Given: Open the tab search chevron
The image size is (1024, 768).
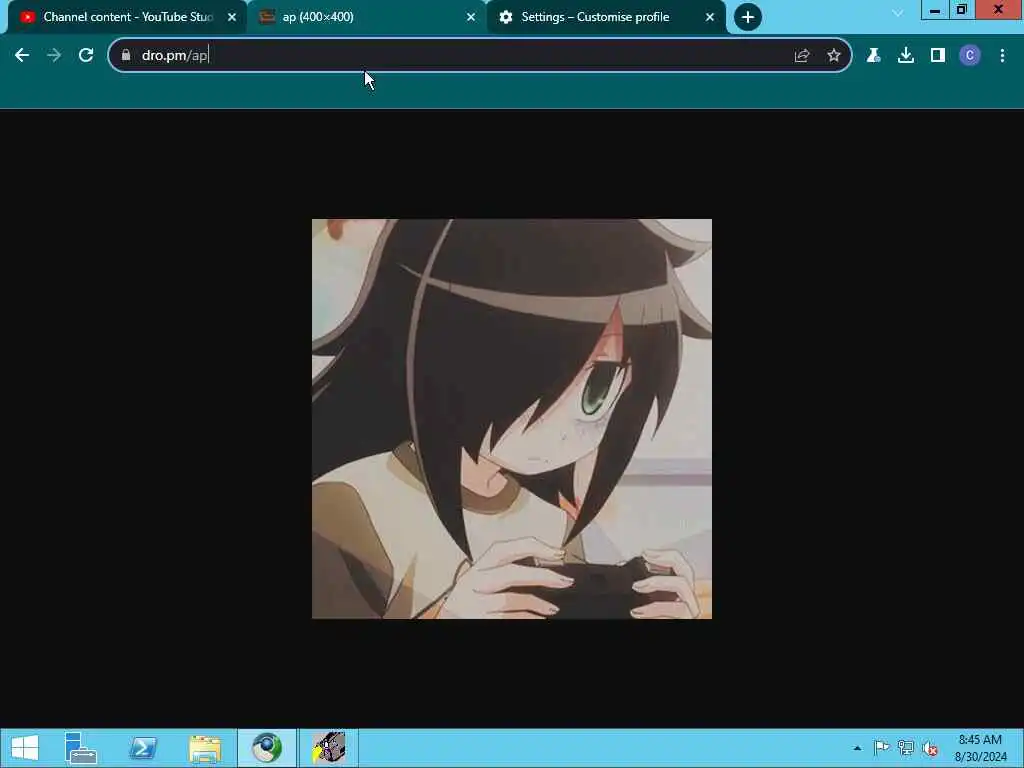Looking at the screenshot, I should point(898,13).
